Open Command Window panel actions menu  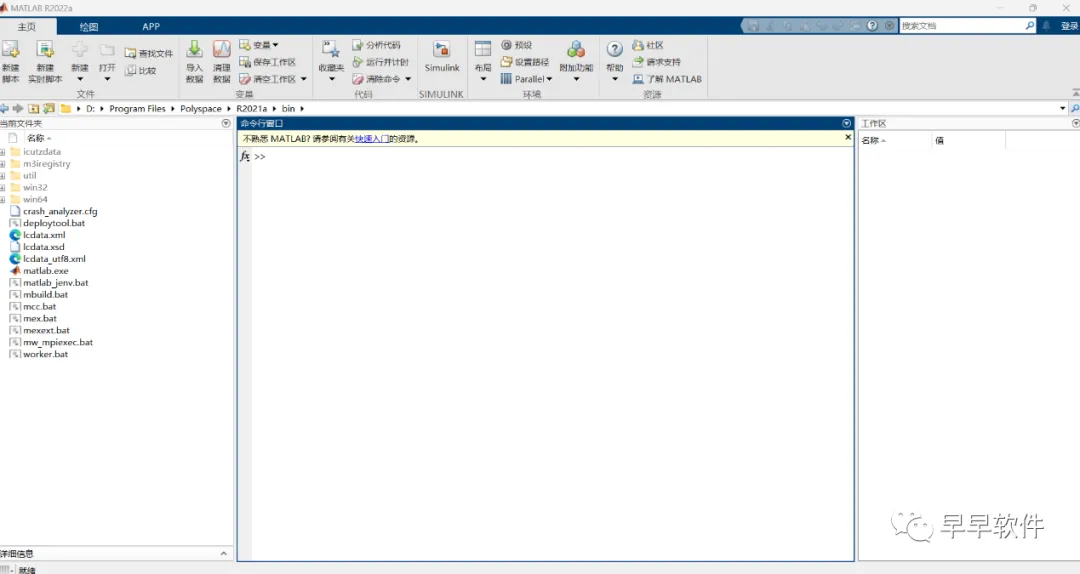pyautogui.click(x=847, y=123)
